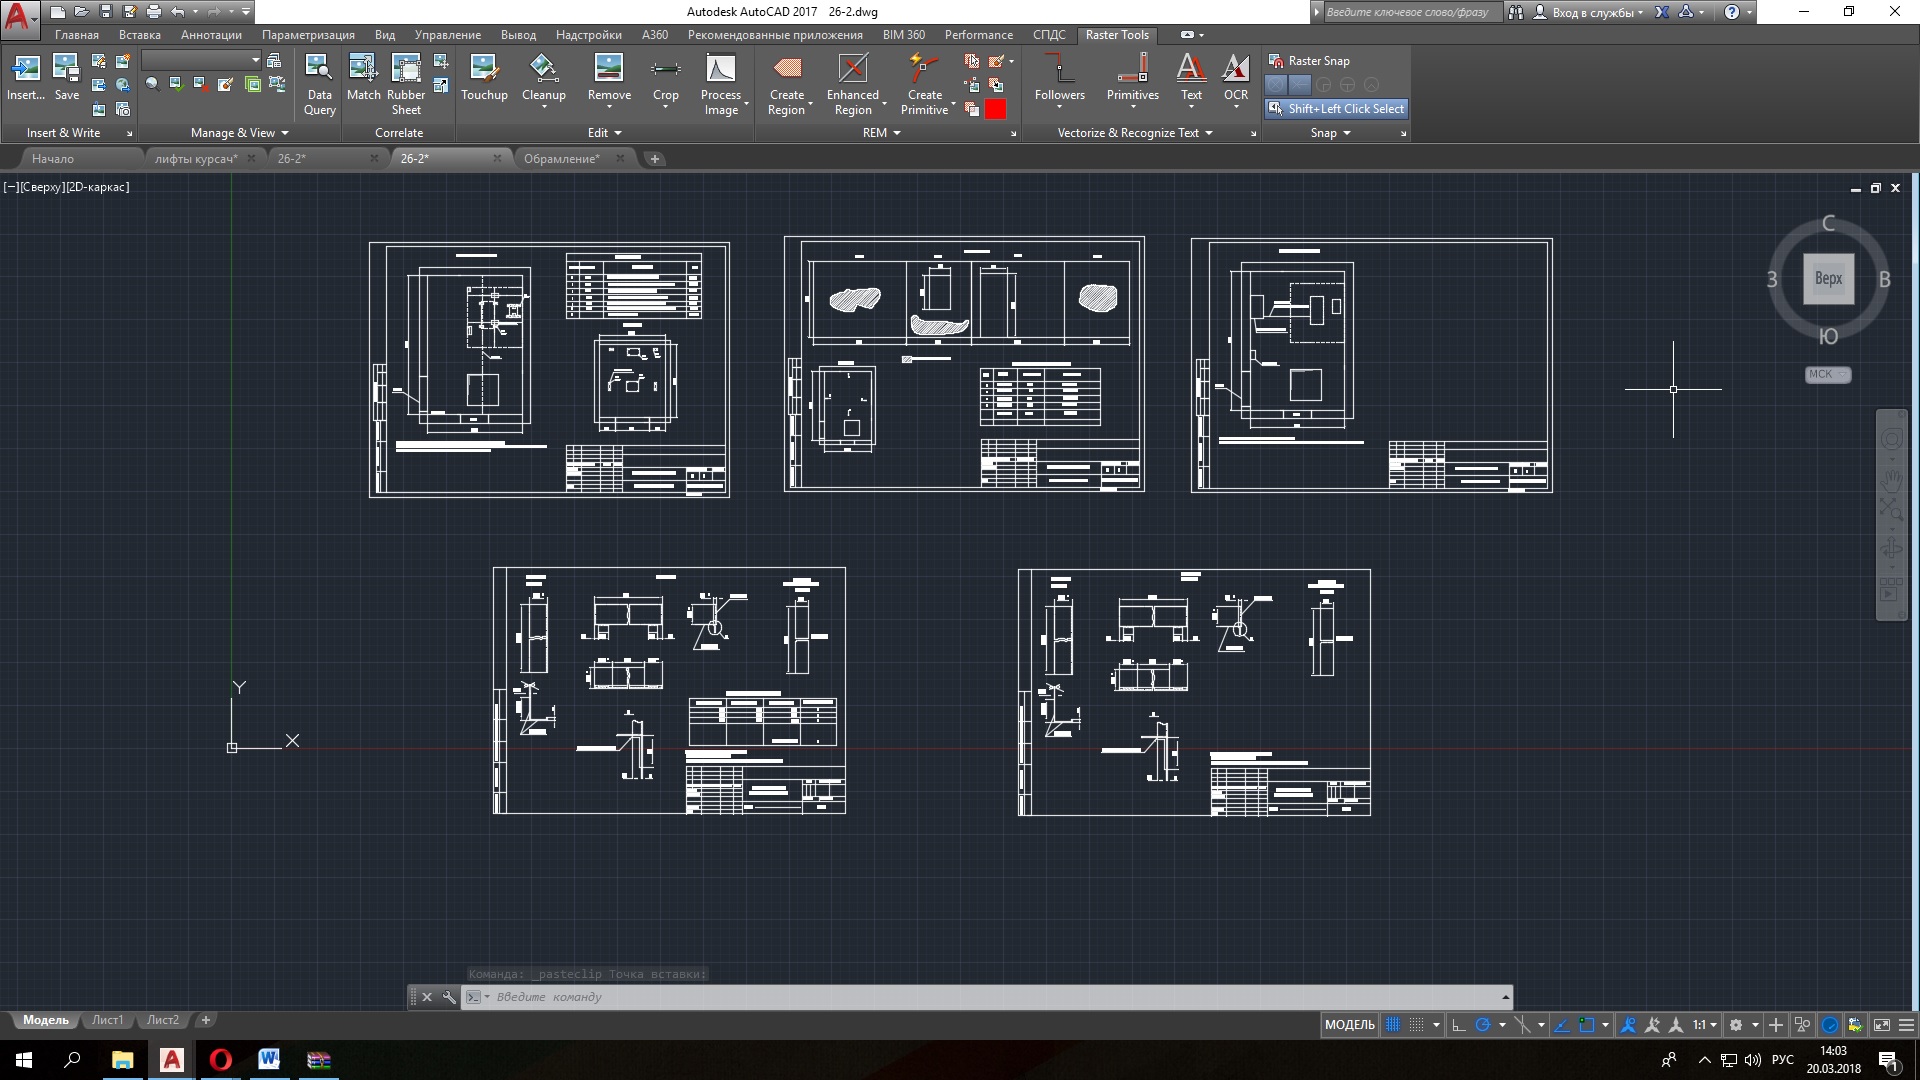Viewport: 1920px width, 1080px height.
Task: Expand Vectorize & Recognize Text panel
Action: coord(1135,133)
